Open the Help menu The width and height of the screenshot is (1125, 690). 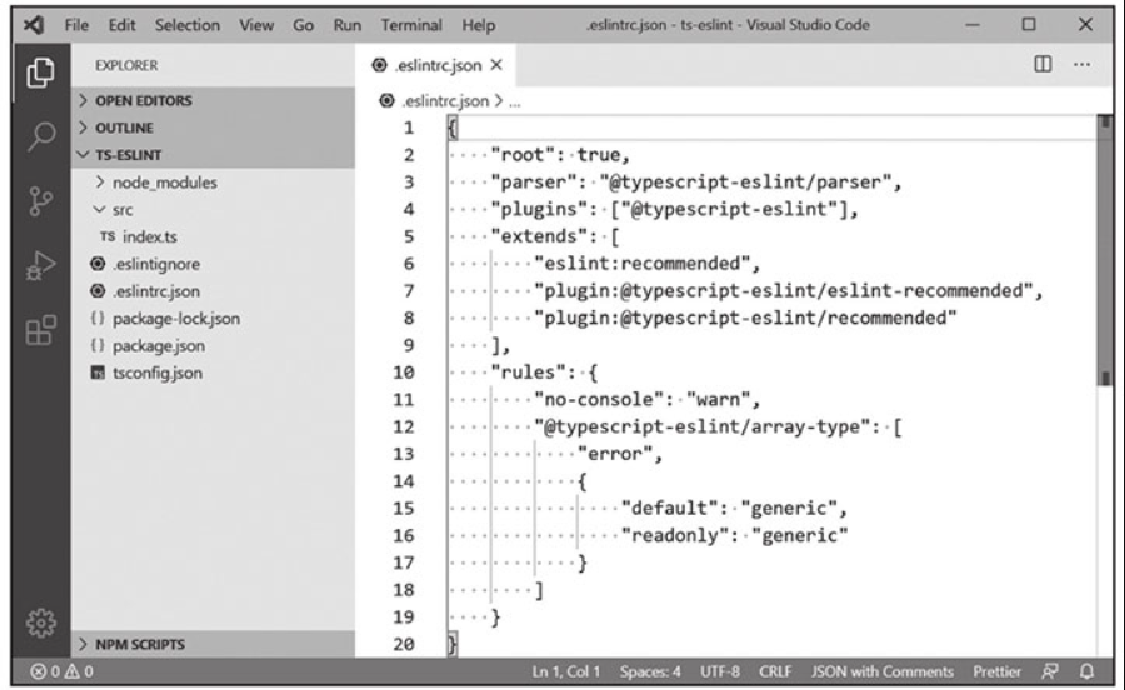479,25
